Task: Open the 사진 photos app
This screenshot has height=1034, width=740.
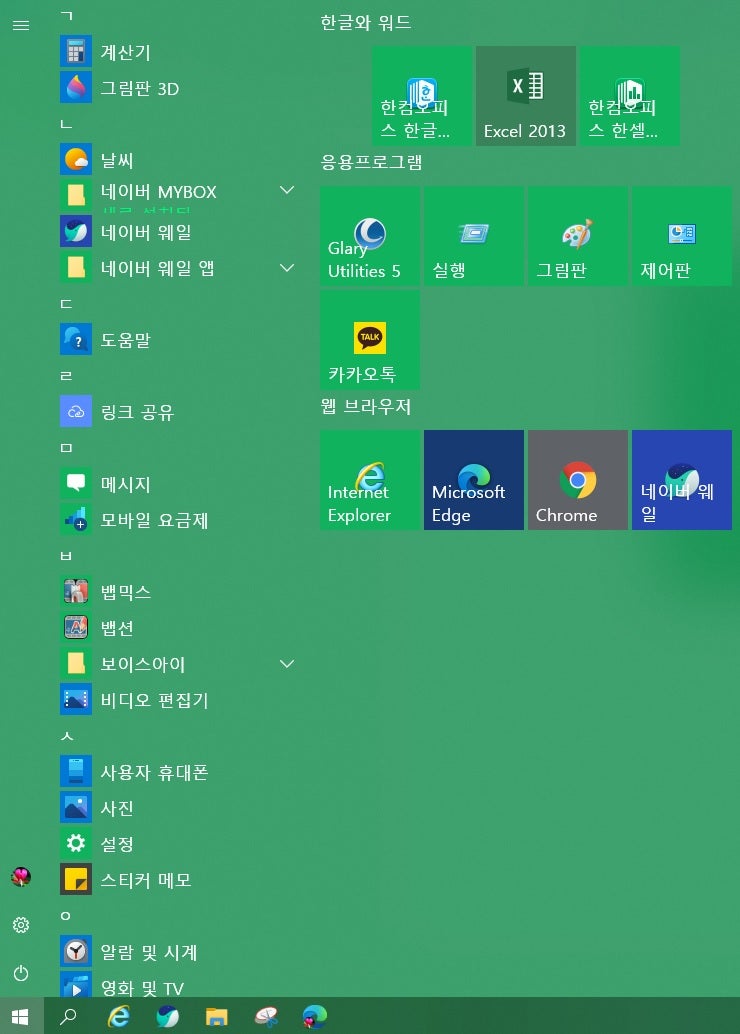Action: (x=177, y=808)
